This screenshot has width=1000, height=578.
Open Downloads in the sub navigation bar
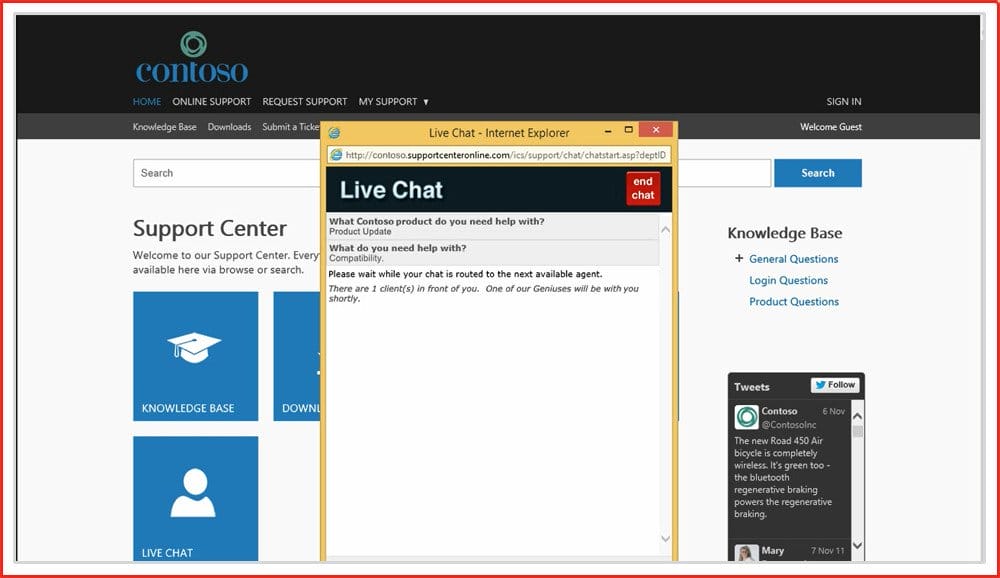point(229,127)
